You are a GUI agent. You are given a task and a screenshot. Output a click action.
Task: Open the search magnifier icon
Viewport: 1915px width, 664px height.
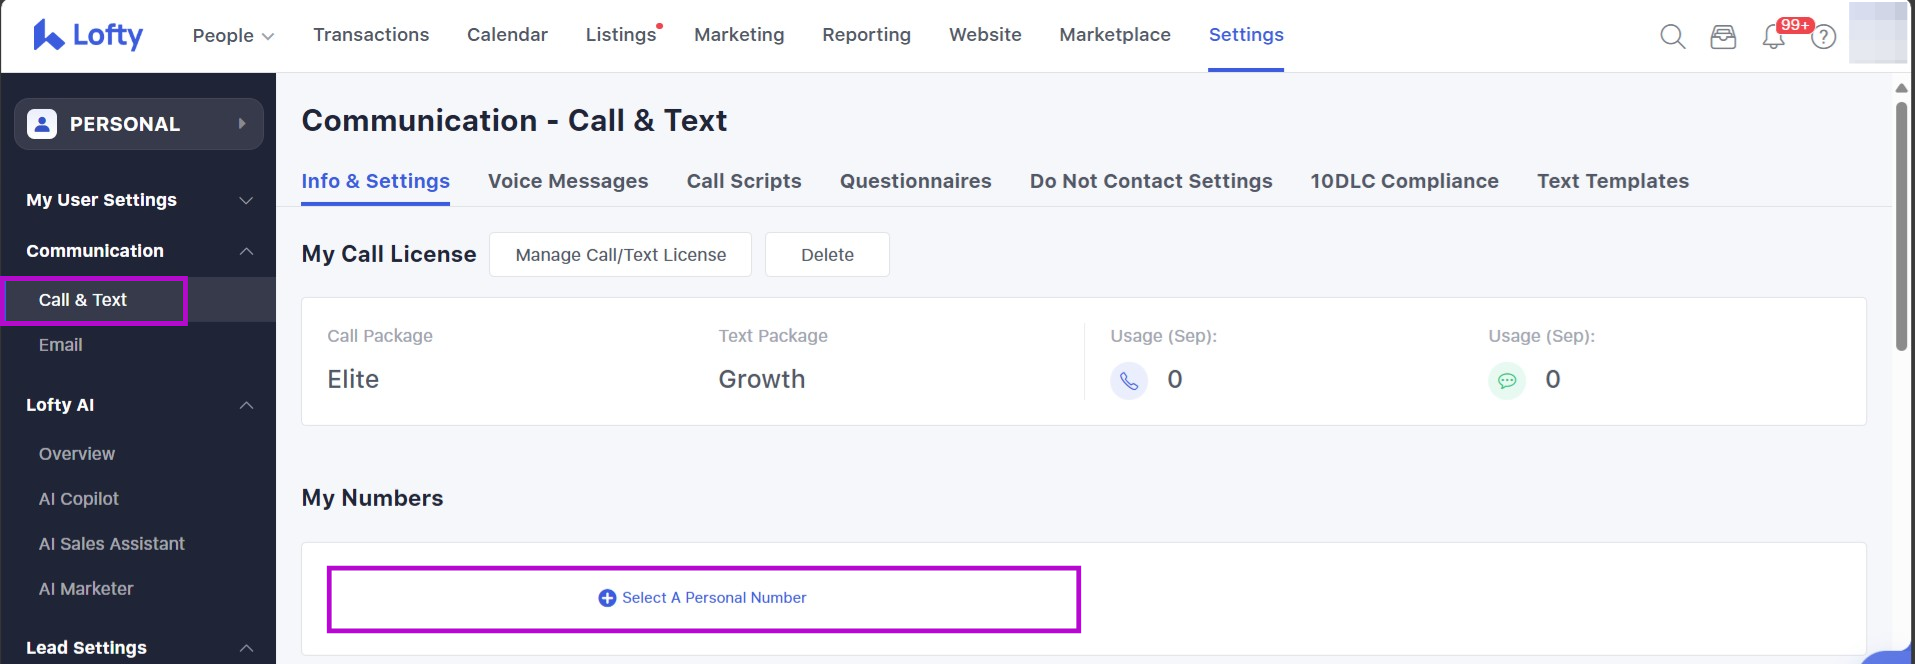pyautogui.click(x=1672, y=37)
